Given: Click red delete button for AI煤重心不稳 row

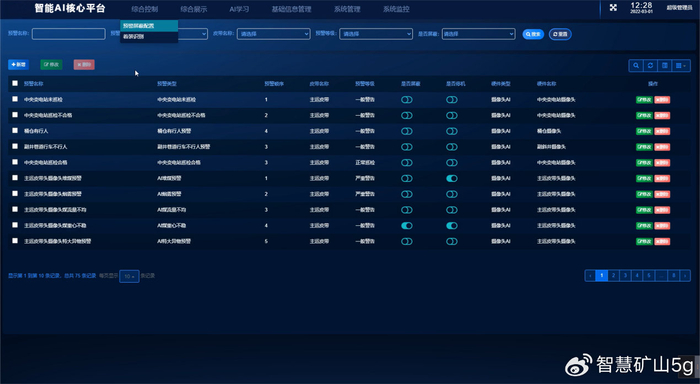Looking at the screenshot, I should coord(662,226).
